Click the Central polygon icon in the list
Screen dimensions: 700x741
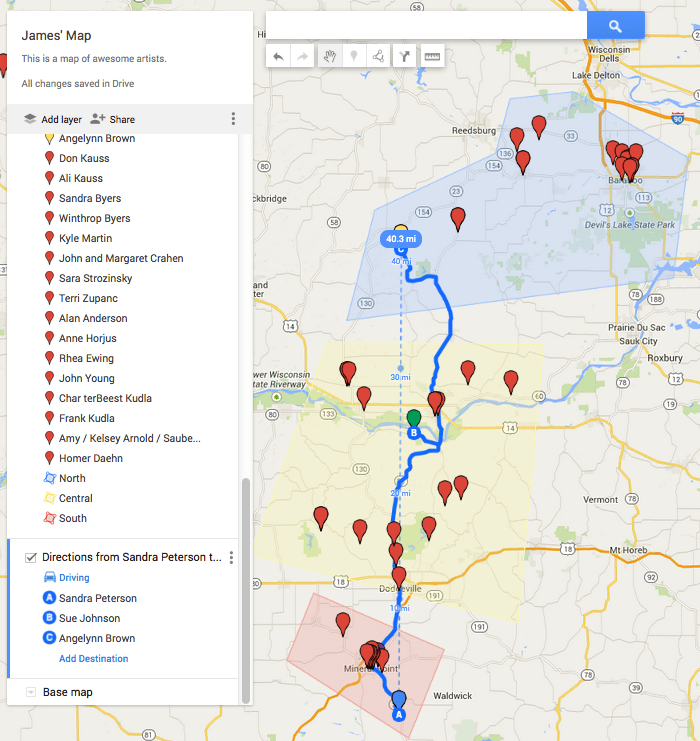[x=50, y=498]
